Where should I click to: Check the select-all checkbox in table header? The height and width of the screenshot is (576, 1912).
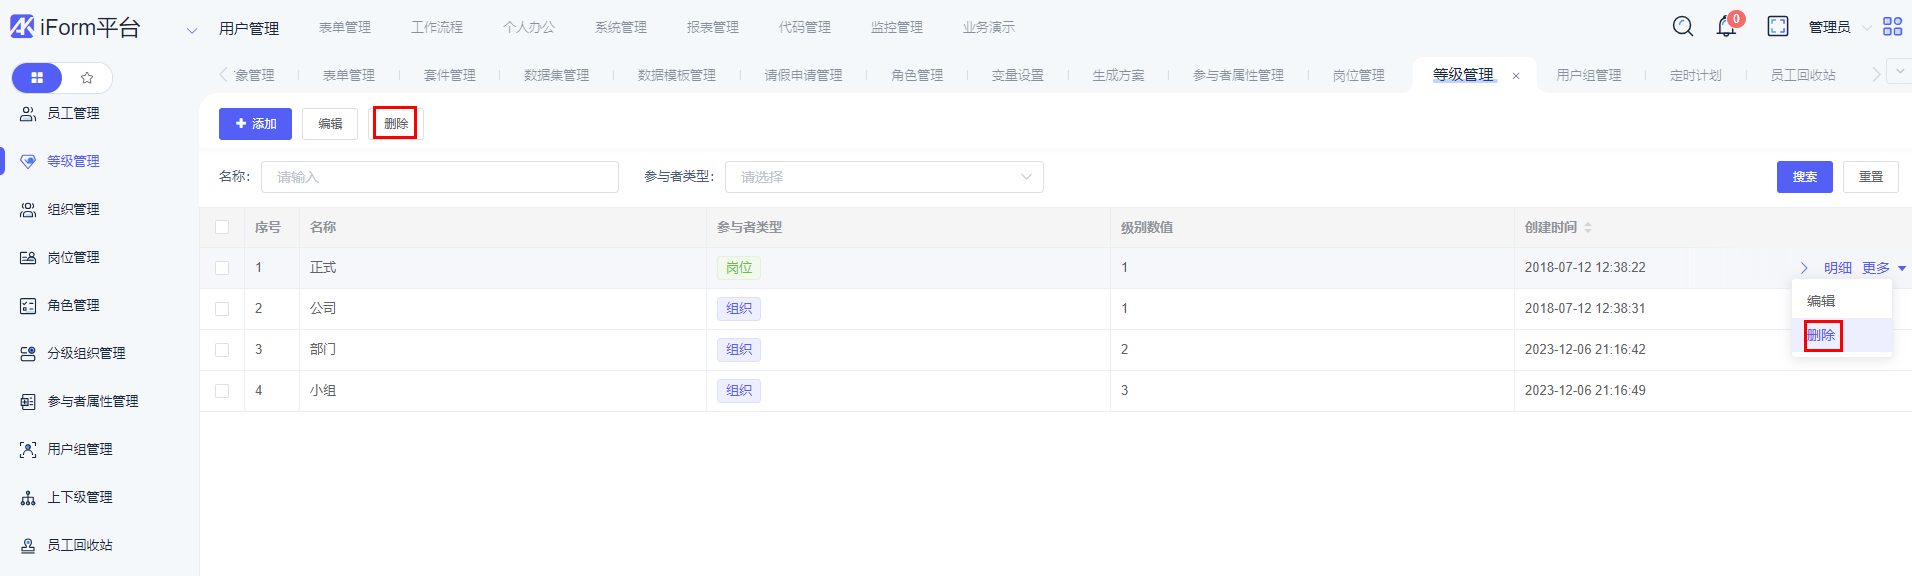coord(222,227)
